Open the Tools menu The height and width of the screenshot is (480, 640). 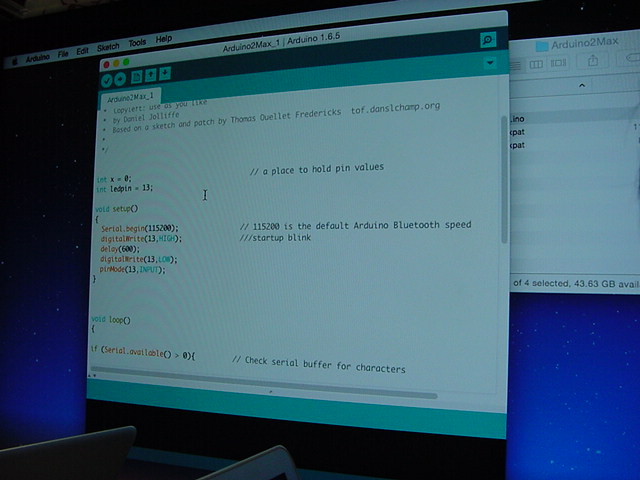click(137, 43)
